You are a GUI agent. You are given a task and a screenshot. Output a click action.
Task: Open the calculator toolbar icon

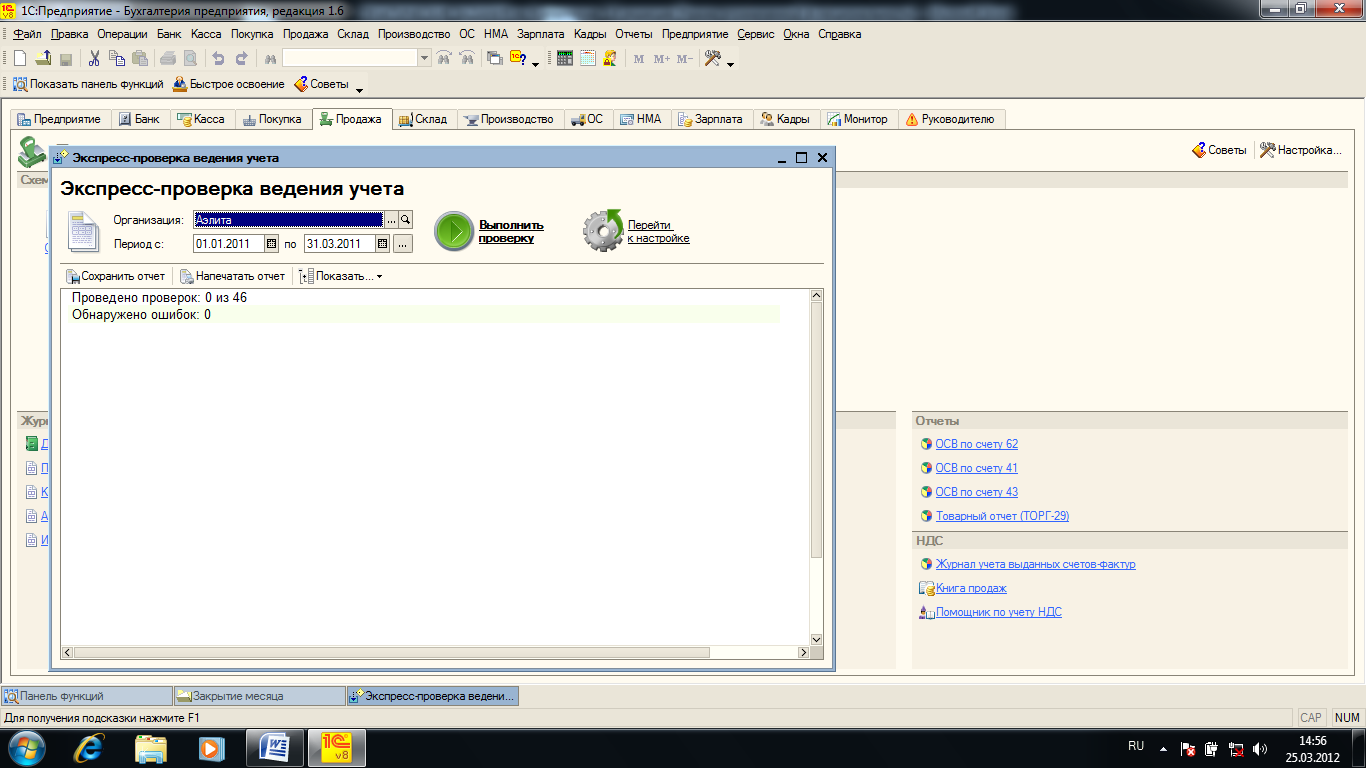(x=565, y=59)
